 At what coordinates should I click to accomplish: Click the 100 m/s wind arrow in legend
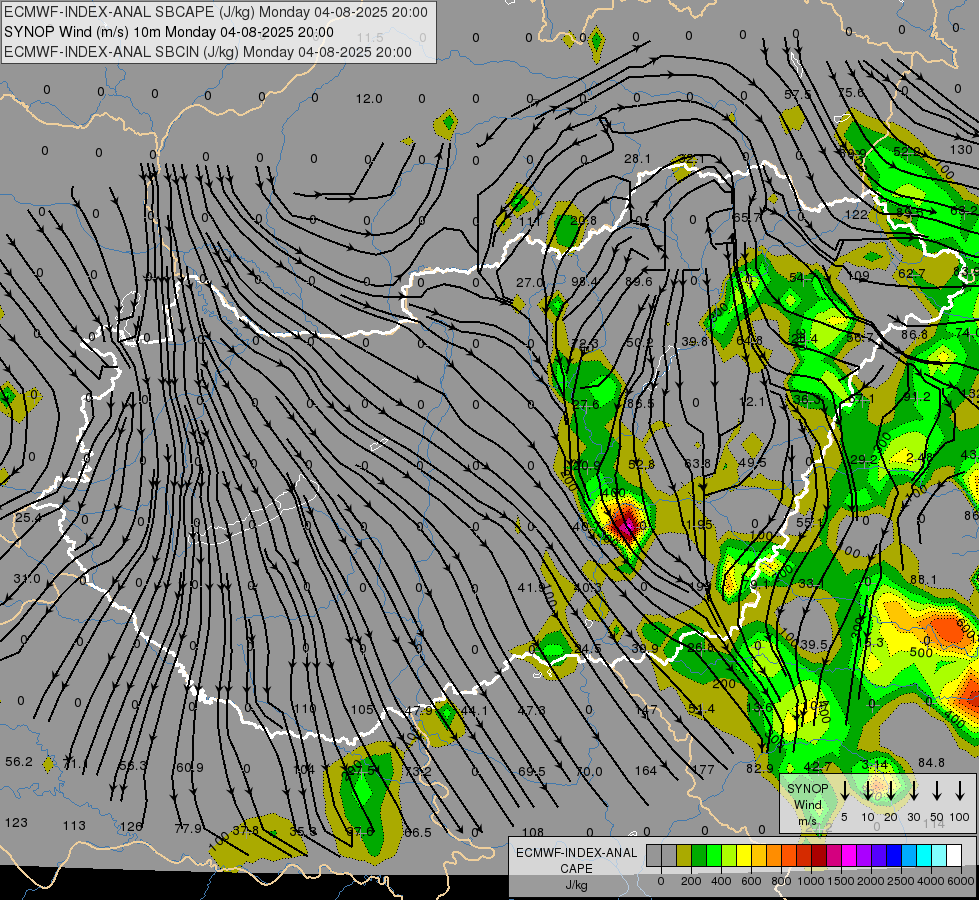pyautogui.click(x=960, y=791)
